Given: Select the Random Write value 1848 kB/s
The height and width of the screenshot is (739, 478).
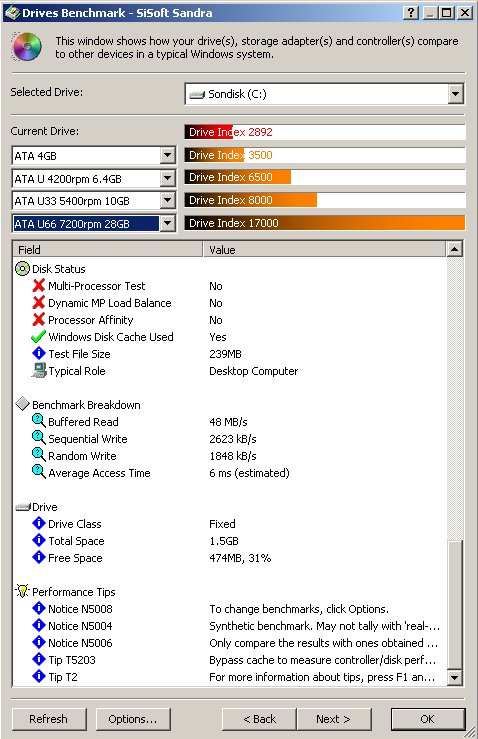Looking at the screenshot, I should pos(233,456).
